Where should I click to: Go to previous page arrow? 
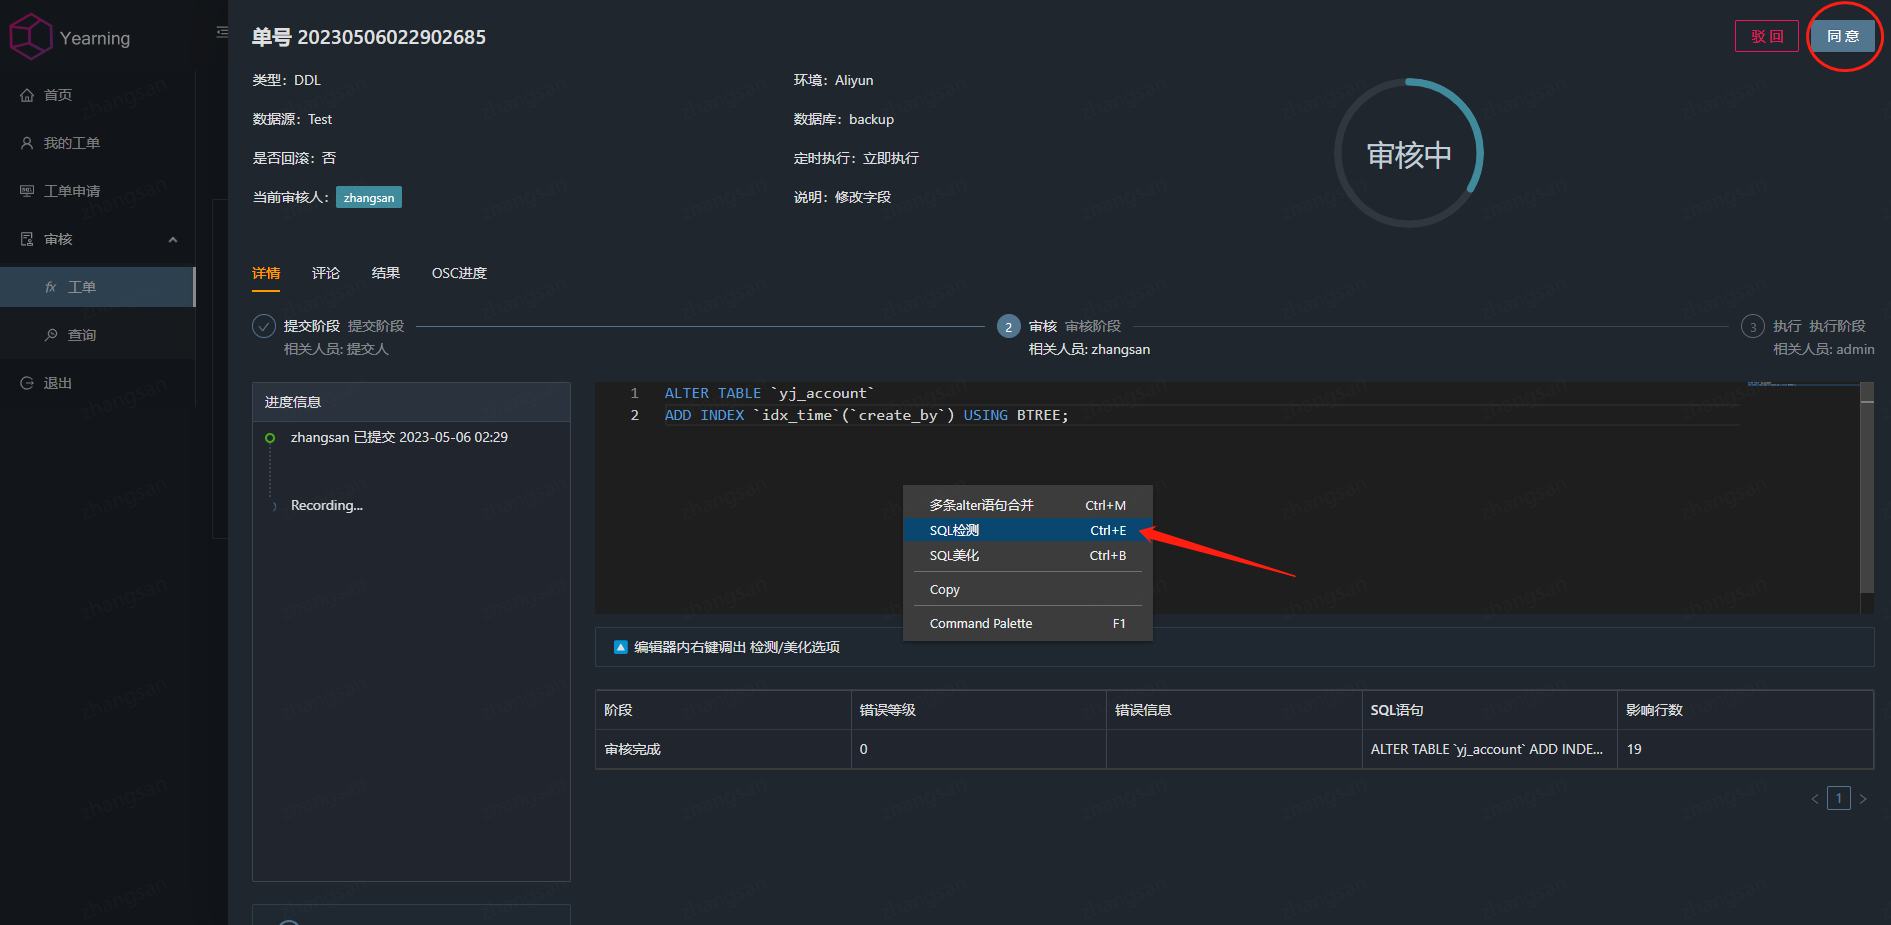click(1815, 798)
